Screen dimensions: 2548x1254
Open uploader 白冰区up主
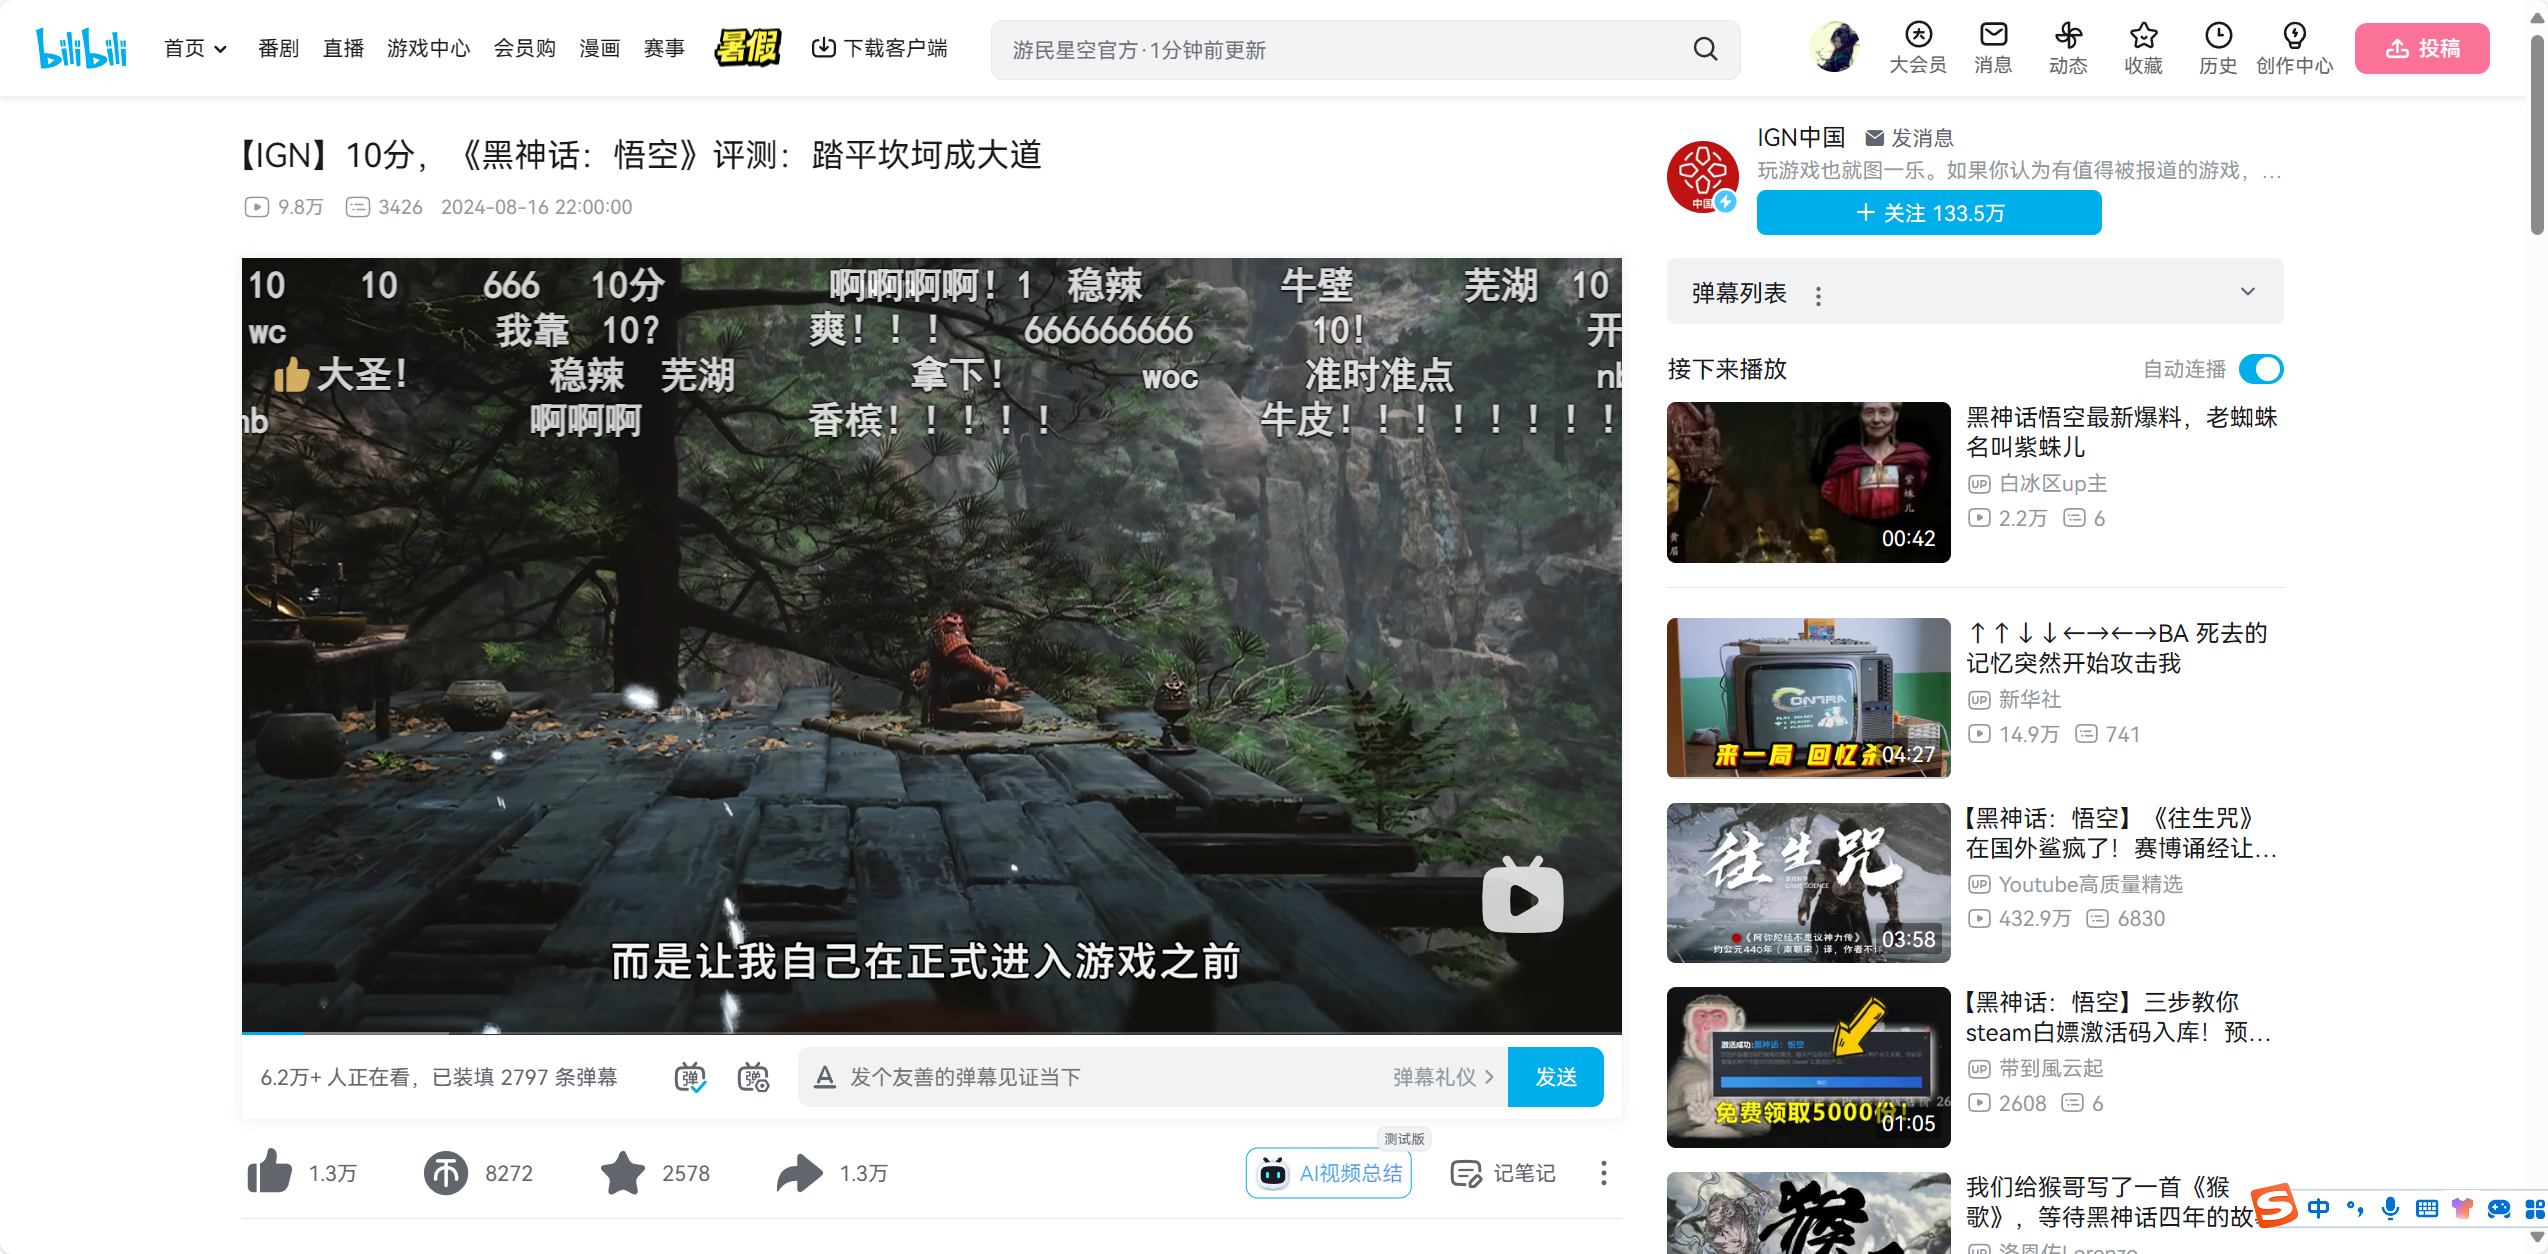[2053, 484]
